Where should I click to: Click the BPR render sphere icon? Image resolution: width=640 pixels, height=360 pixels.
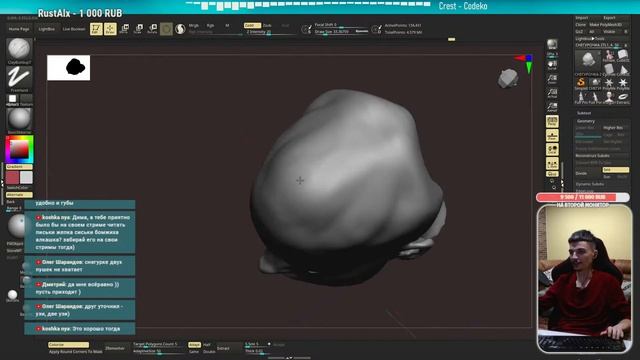click(x=552, y=44)
